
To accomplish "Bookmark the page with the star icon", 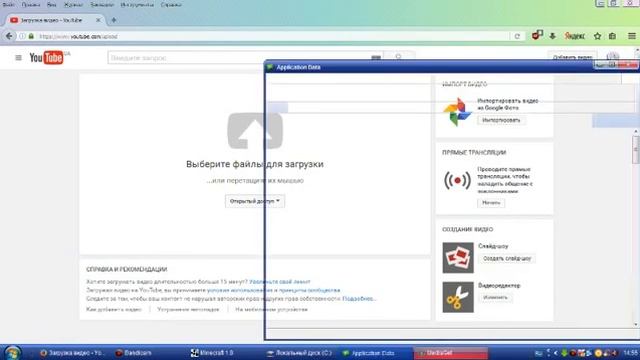I will (598, 36).
